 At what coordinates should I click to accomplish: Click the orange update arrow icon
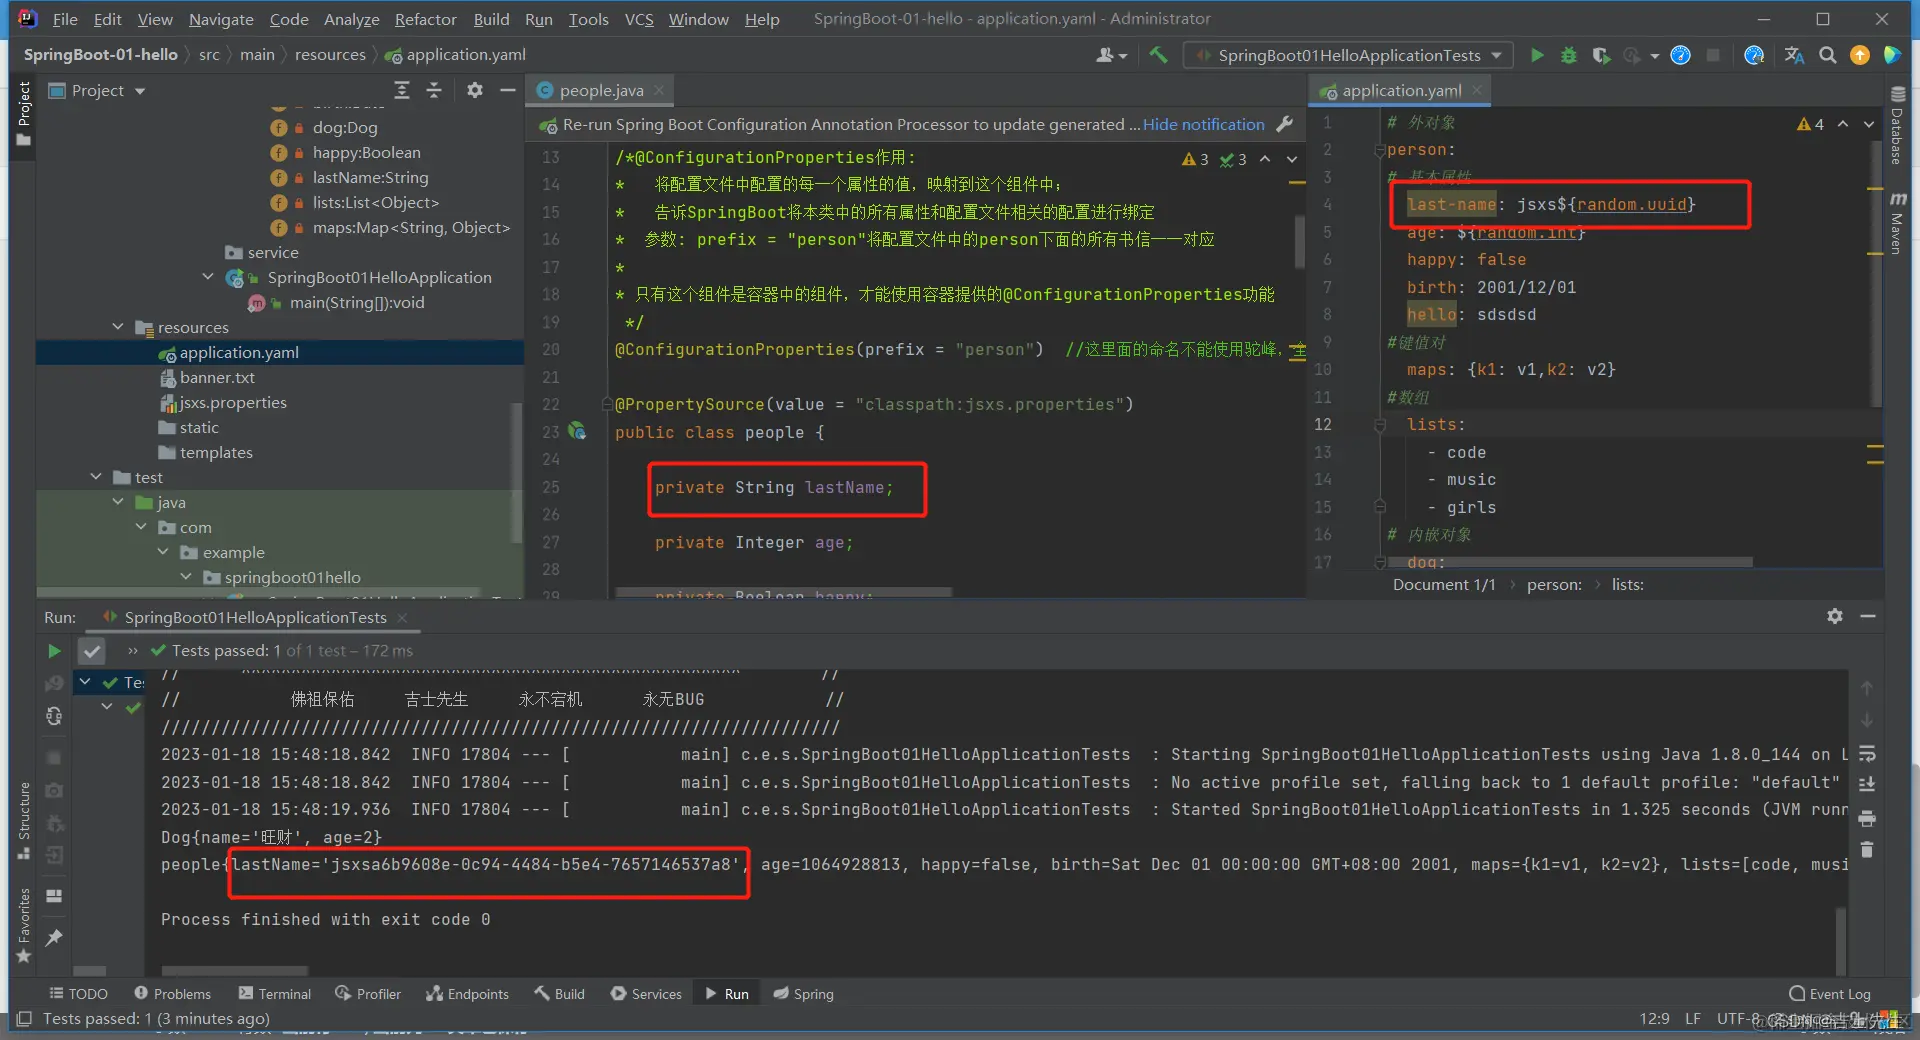(1860, 55)
